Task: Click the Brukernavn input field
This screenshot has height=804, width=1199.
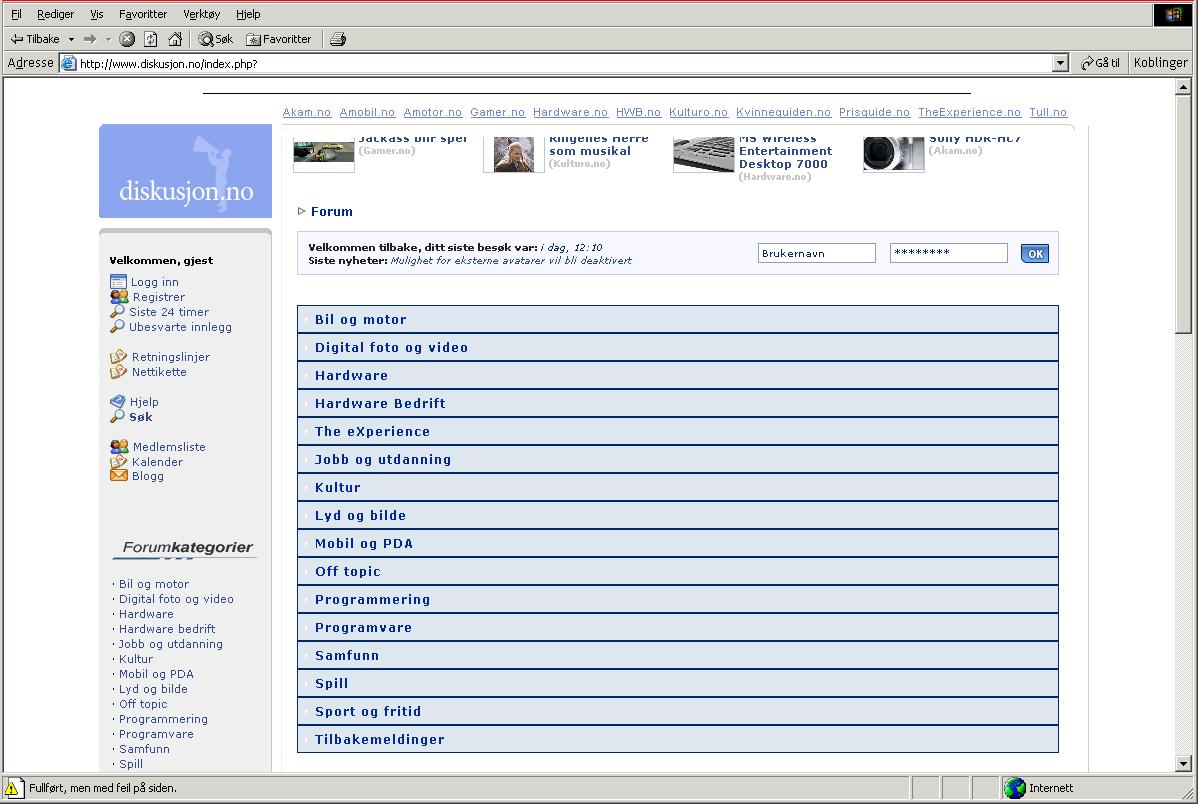Action: [817, 253]
